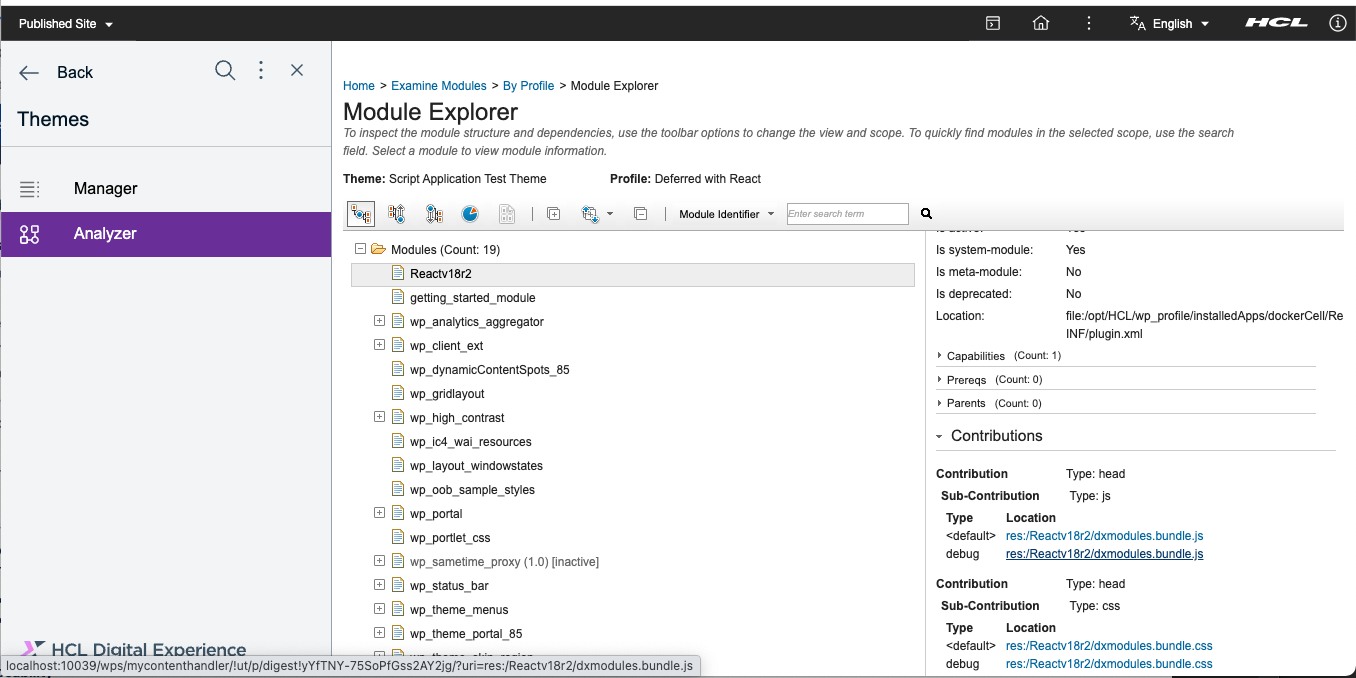This screenshot has height=678, width=1356.
Task: Open the Published Site dropdown
Action: (66, 23)
